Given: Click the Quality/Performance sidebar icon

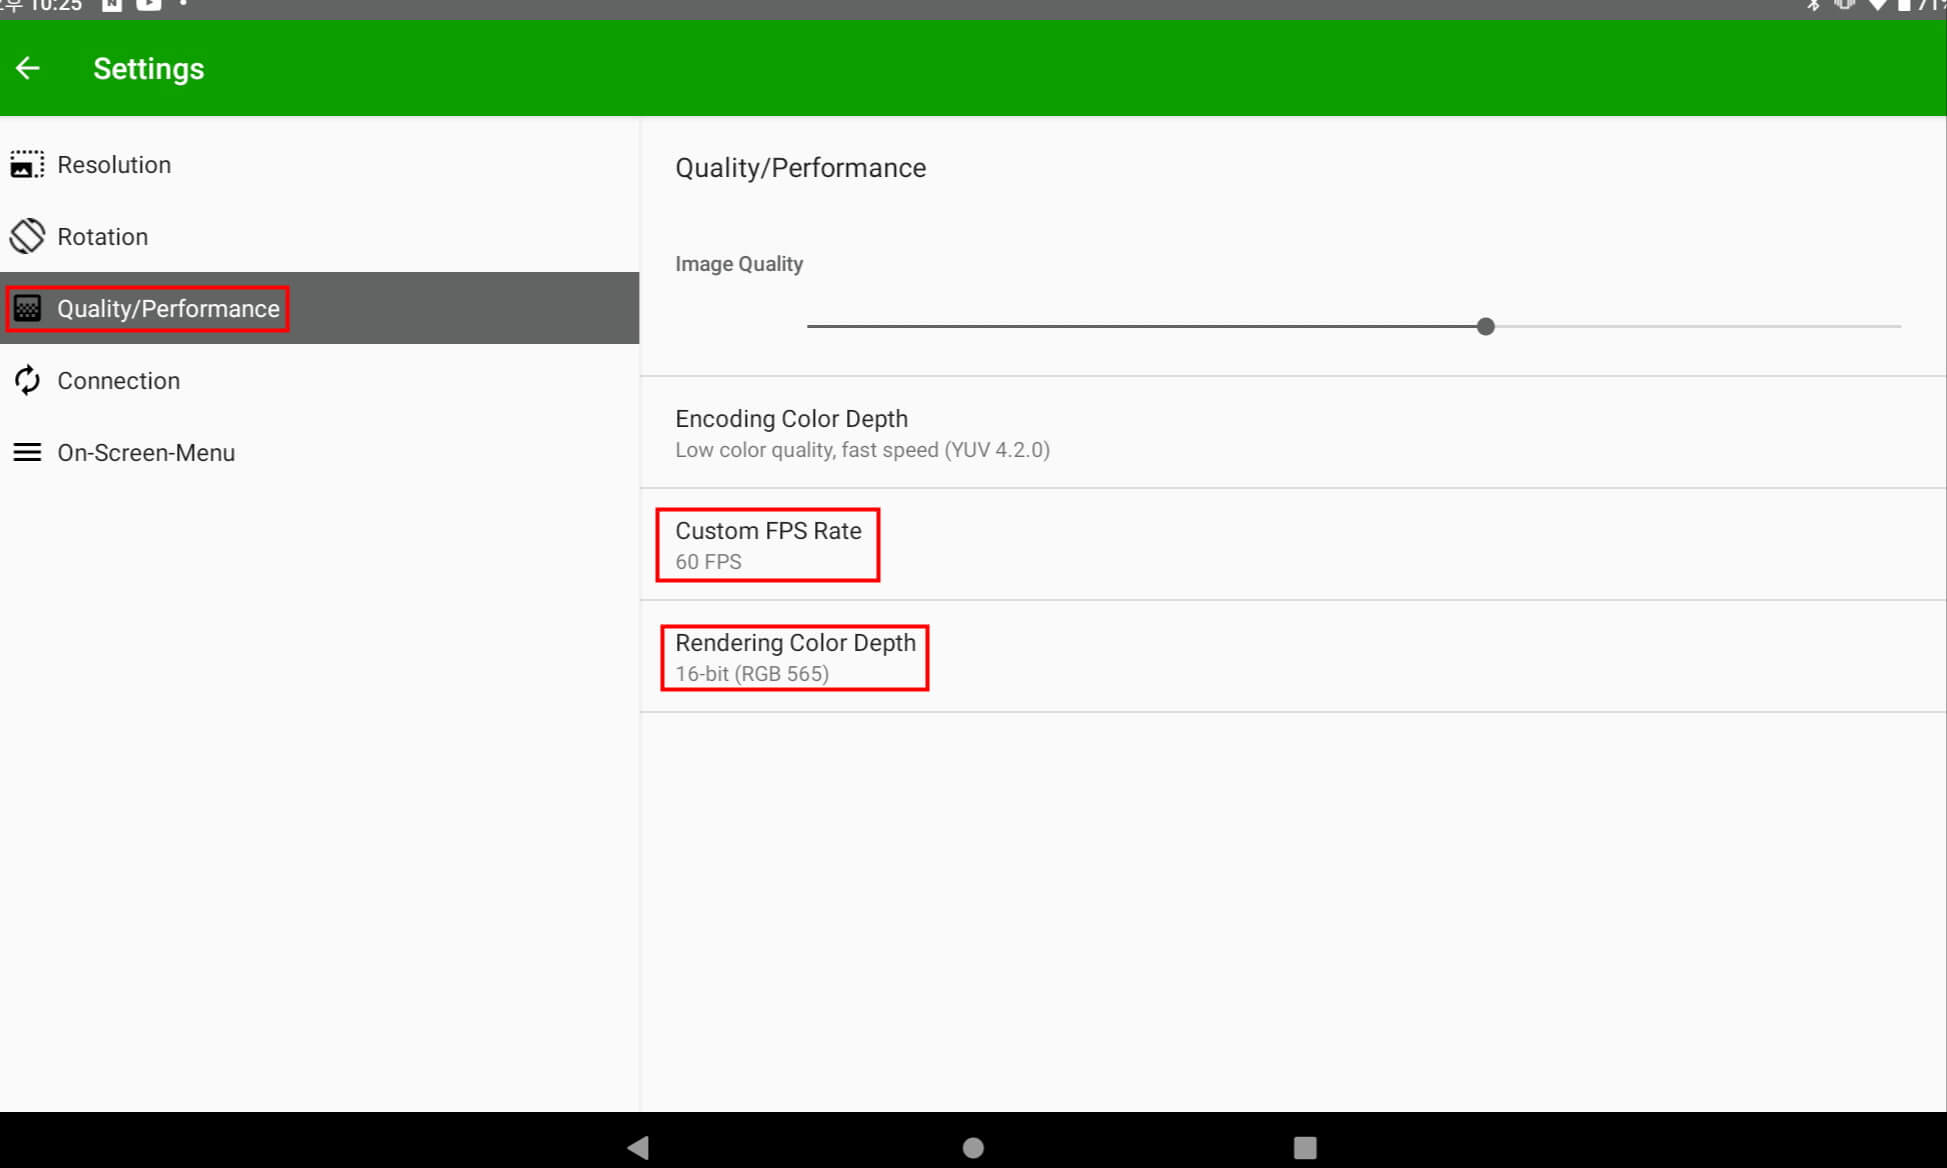Looking at the screenshot, I should (27, 308).
